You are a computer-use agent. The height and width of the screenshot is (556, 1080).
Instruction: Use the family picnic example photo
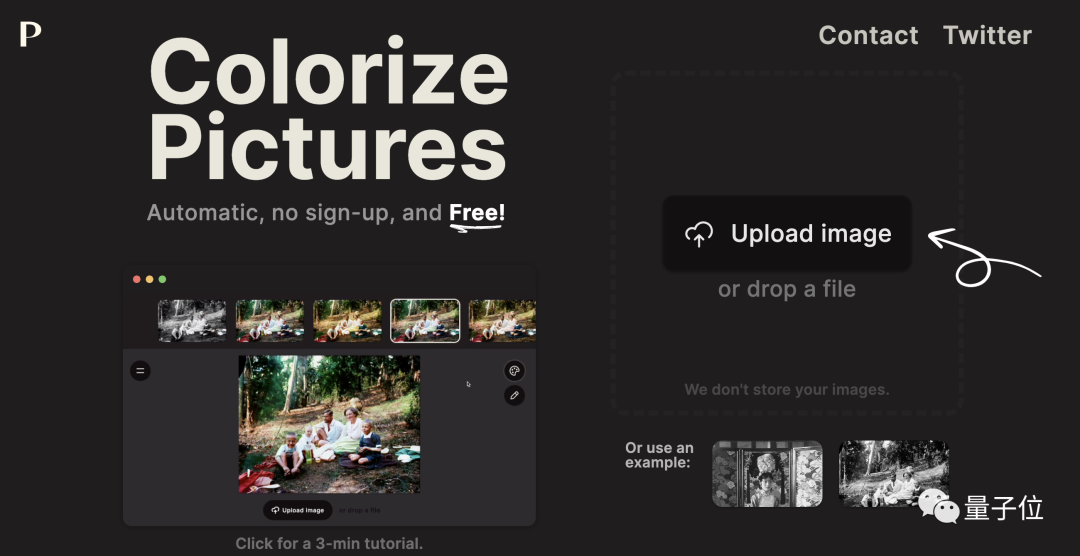[x=893, y=474]
